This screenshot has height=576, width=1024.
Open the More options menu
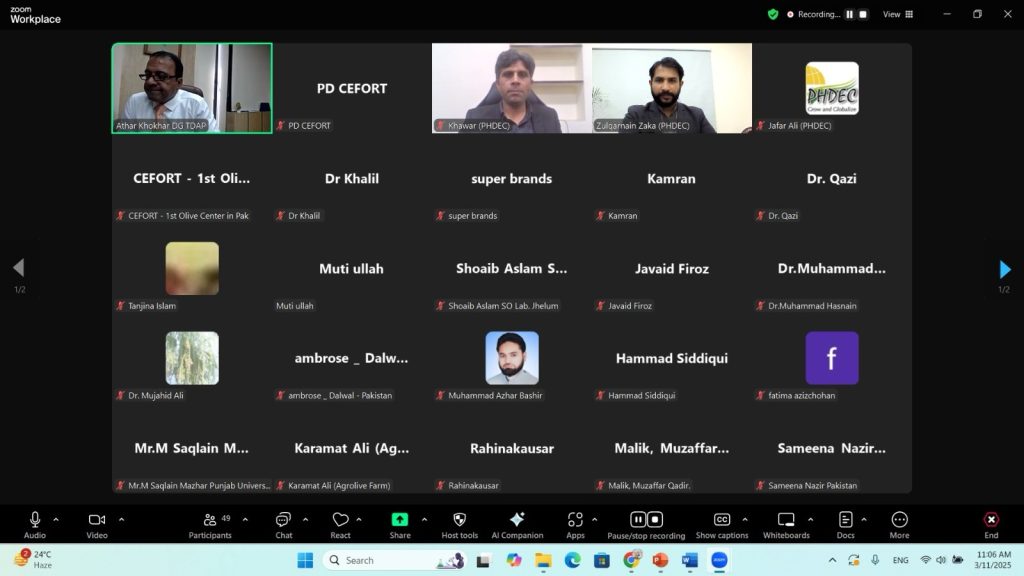tap(899, 520)
